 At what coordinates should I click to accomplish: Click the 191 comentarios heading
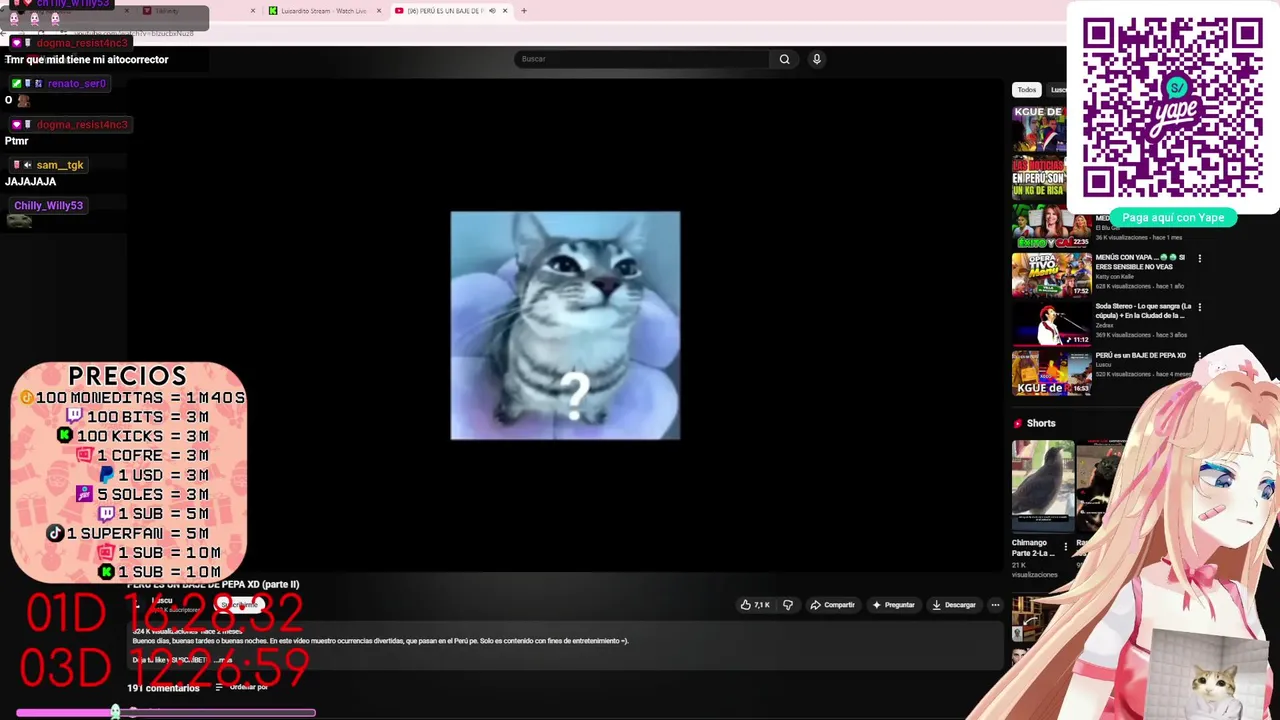(x=163, y=688)
